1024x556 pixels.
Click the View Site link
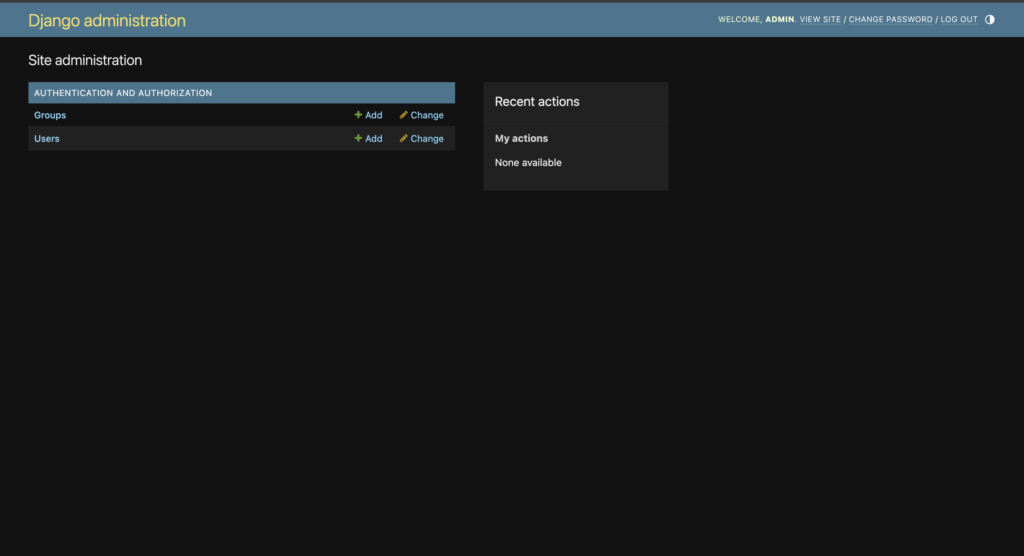820,20
